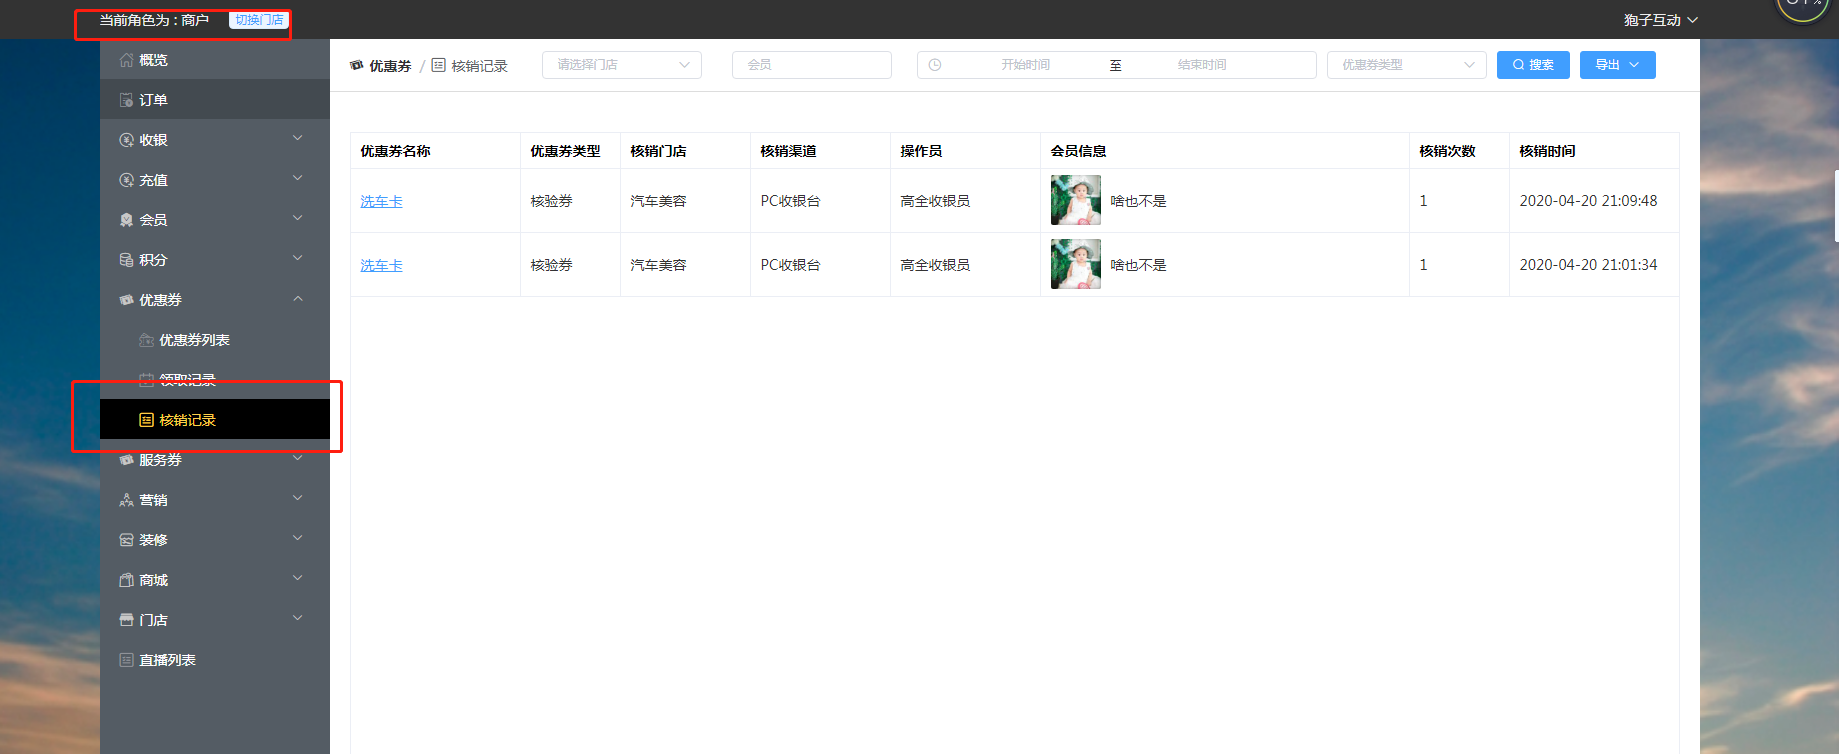Click the 核销记录 icon in the sidebar

tap(146, 420)
